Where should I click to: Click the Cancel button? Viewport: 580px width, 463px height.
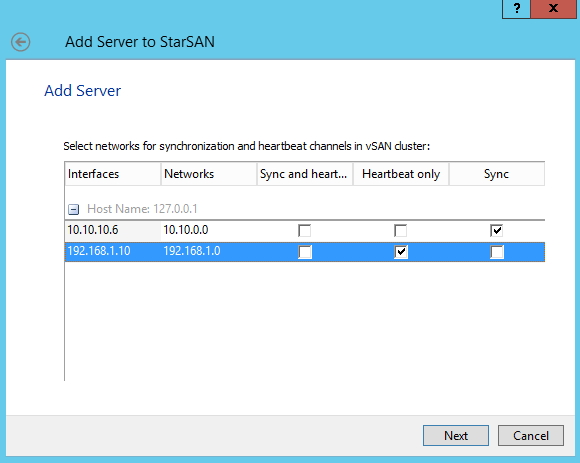pos(531,436)
